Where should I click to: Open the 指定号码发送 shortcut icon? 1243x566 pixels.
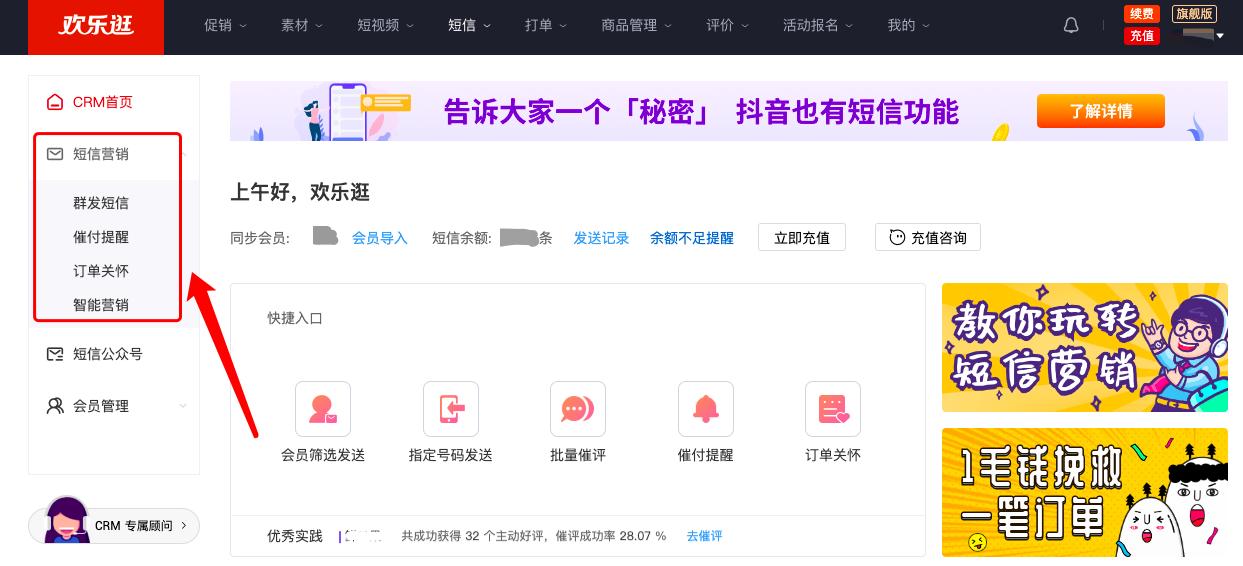pos(451,409)
